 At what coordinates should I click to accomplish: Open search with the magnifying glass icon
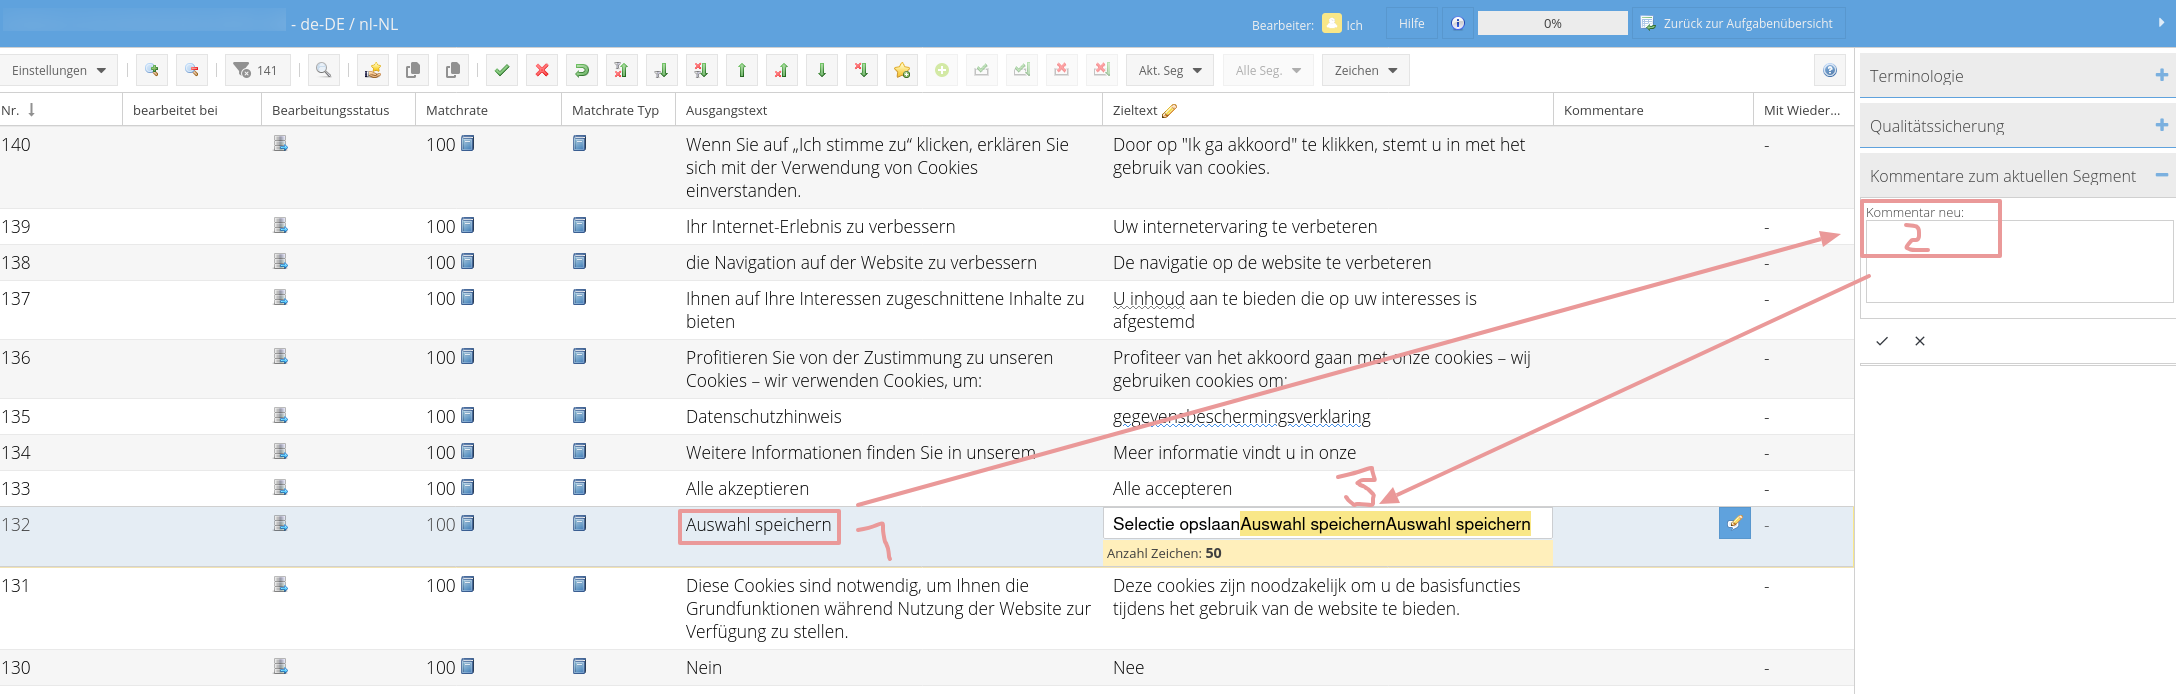point(323,70)
